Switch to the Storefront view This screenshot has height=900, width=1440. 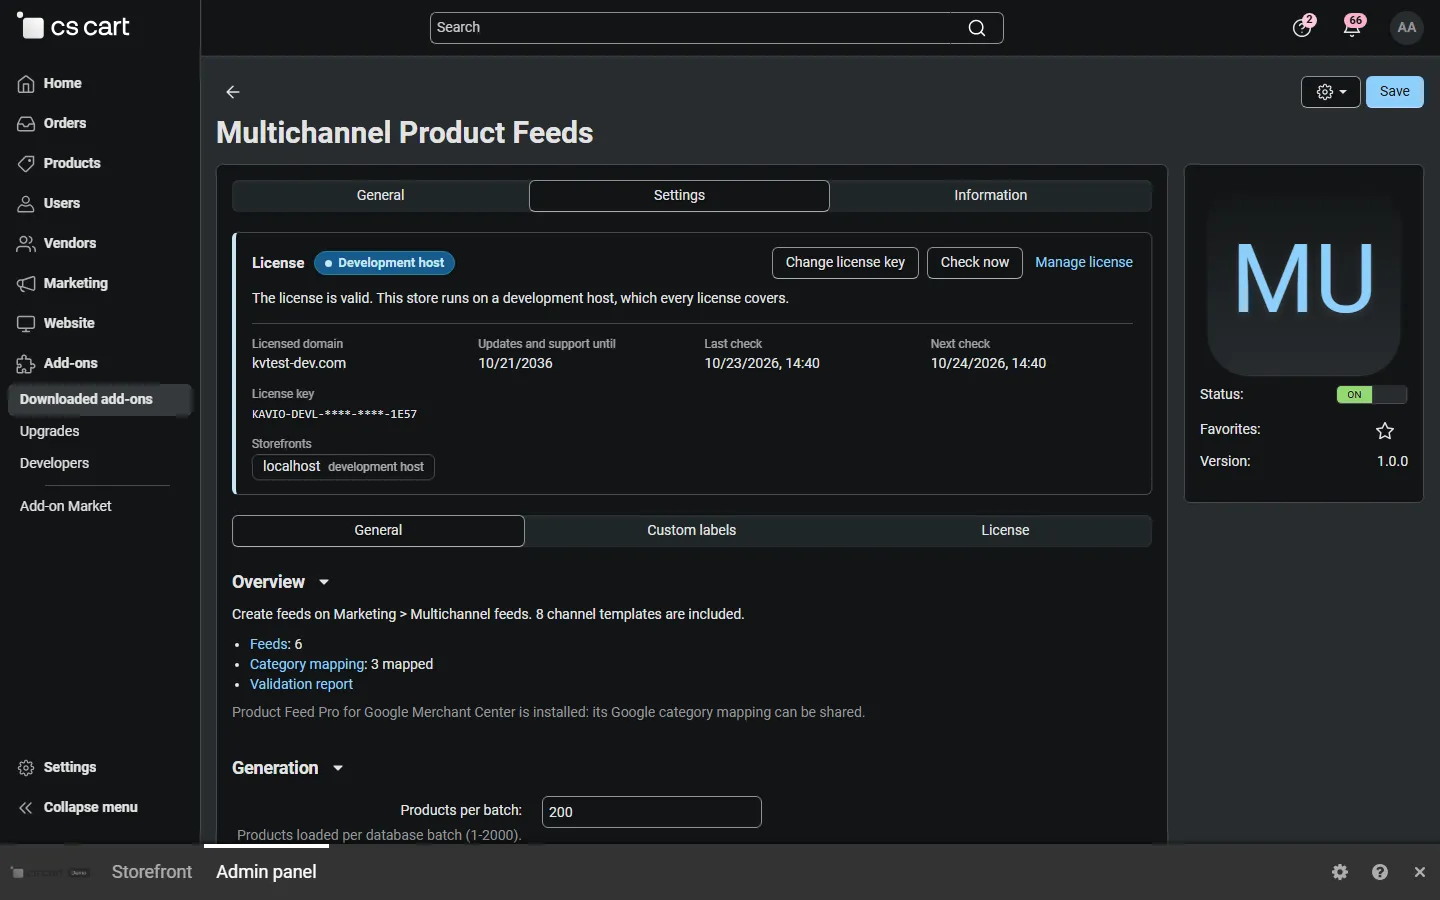pyautogui.click(x=152, y=872)
